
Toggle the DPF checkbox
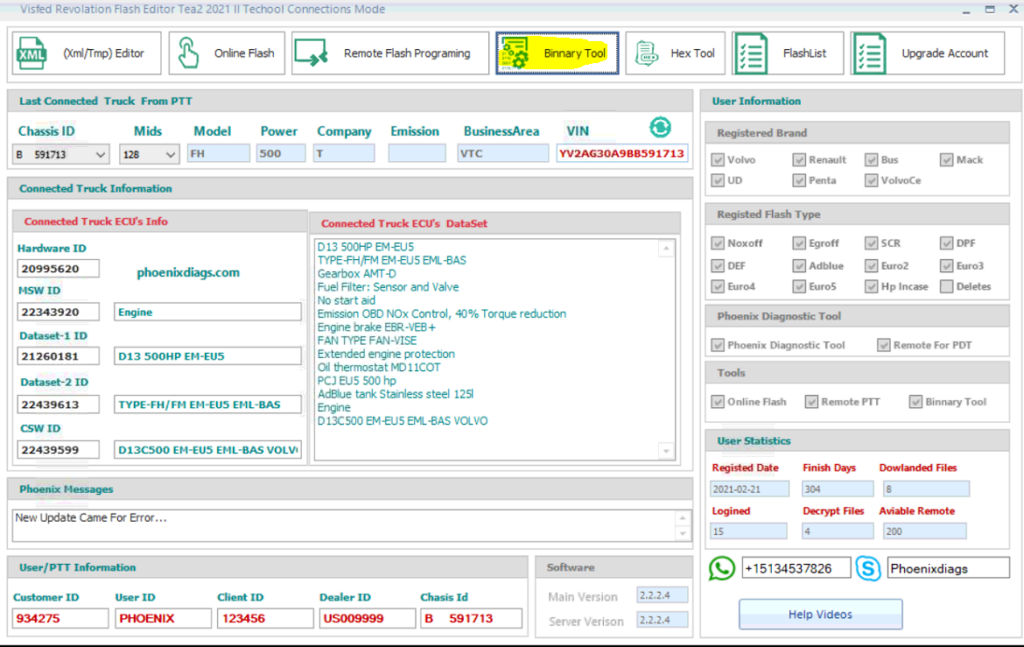947,243
